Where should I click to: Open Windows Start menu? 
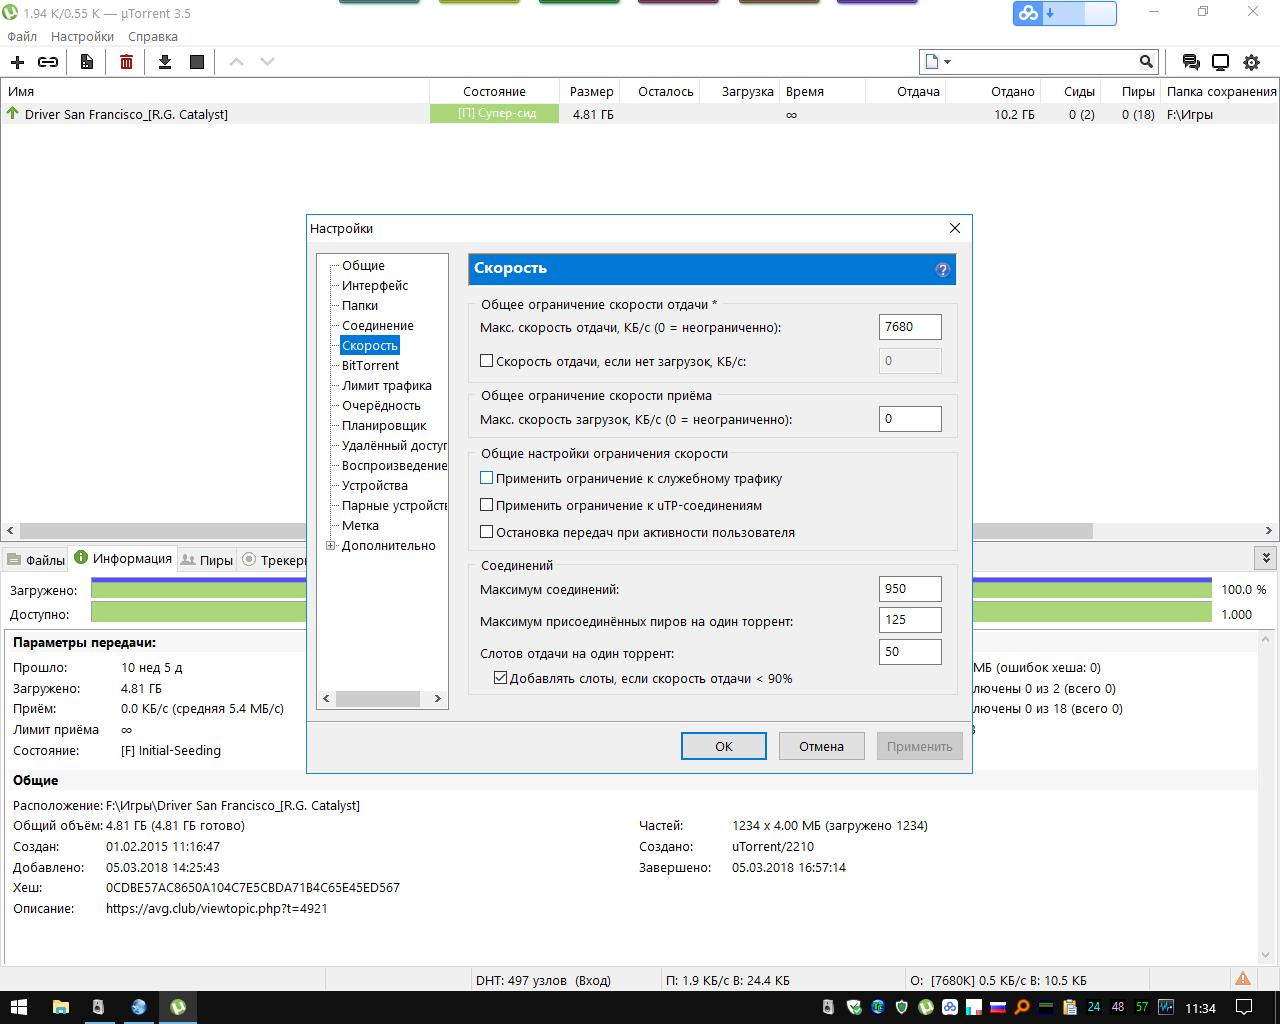tap(18, 1007)
